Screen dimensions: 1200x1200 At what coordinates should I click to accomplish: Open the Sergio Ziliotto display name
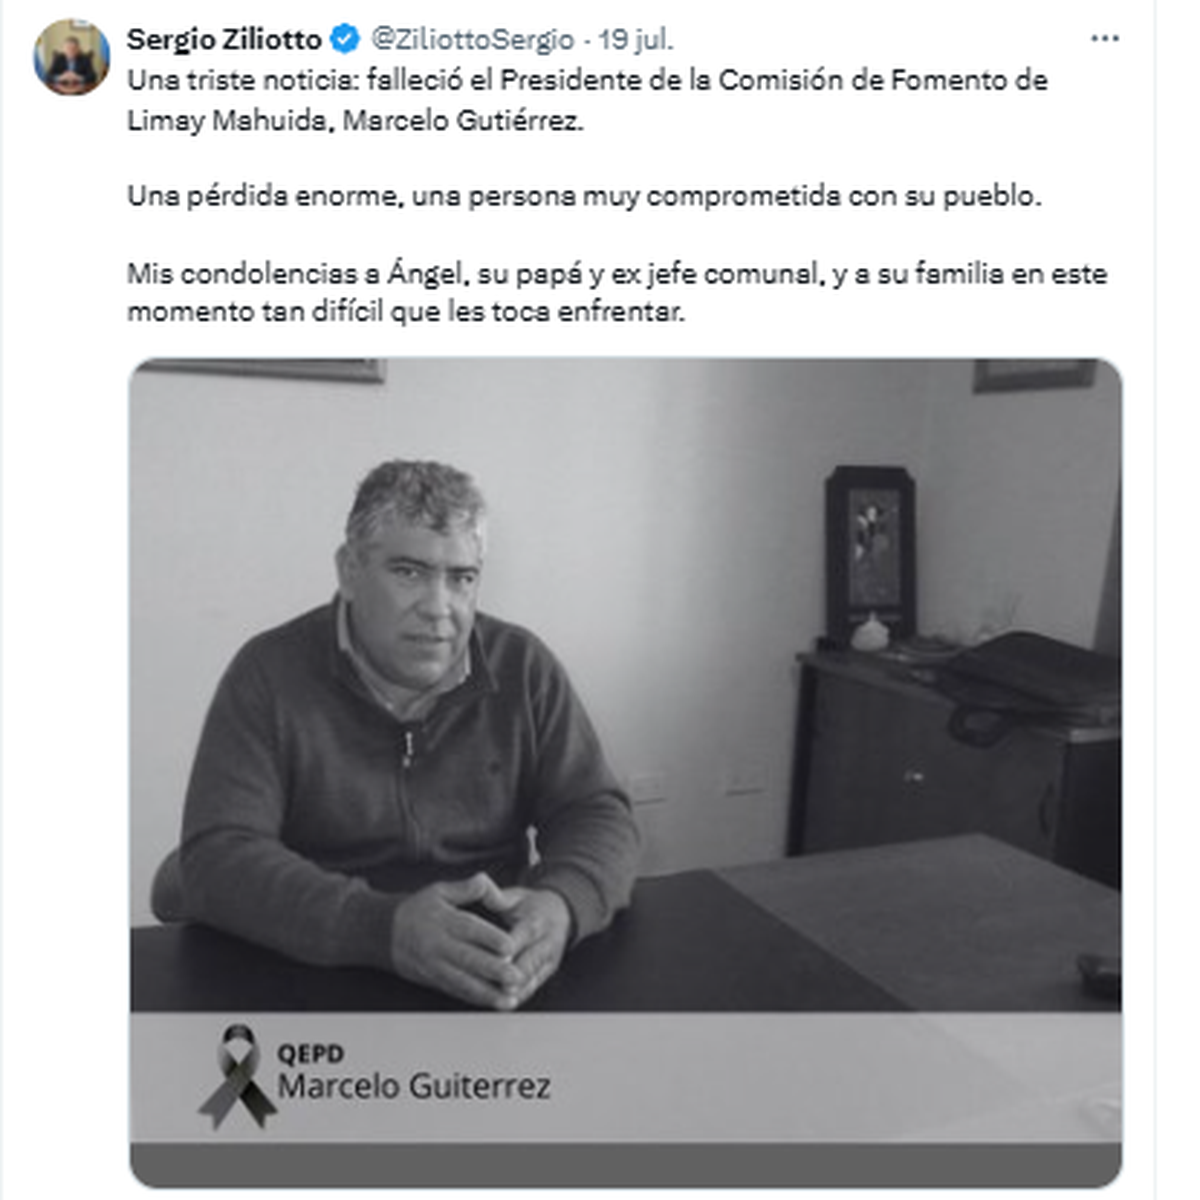tap(224, 40)
